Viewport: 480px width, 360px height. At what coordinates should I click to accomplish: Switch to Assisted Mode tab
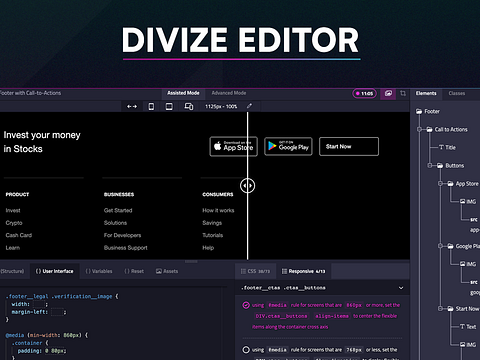point(183,93)
